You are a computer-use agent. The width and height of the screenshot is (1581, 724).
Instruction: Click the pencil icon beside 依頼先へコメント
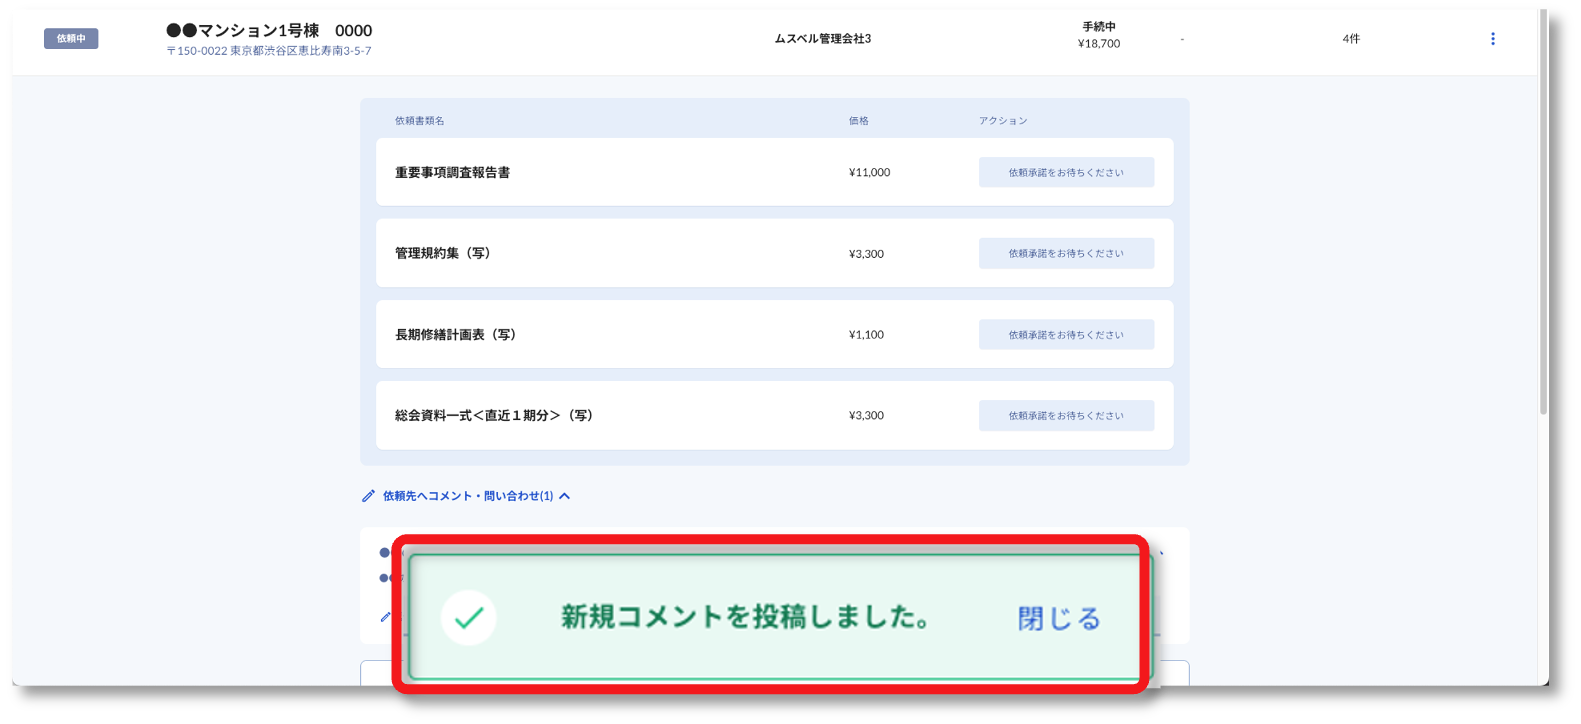coord(368,496)
